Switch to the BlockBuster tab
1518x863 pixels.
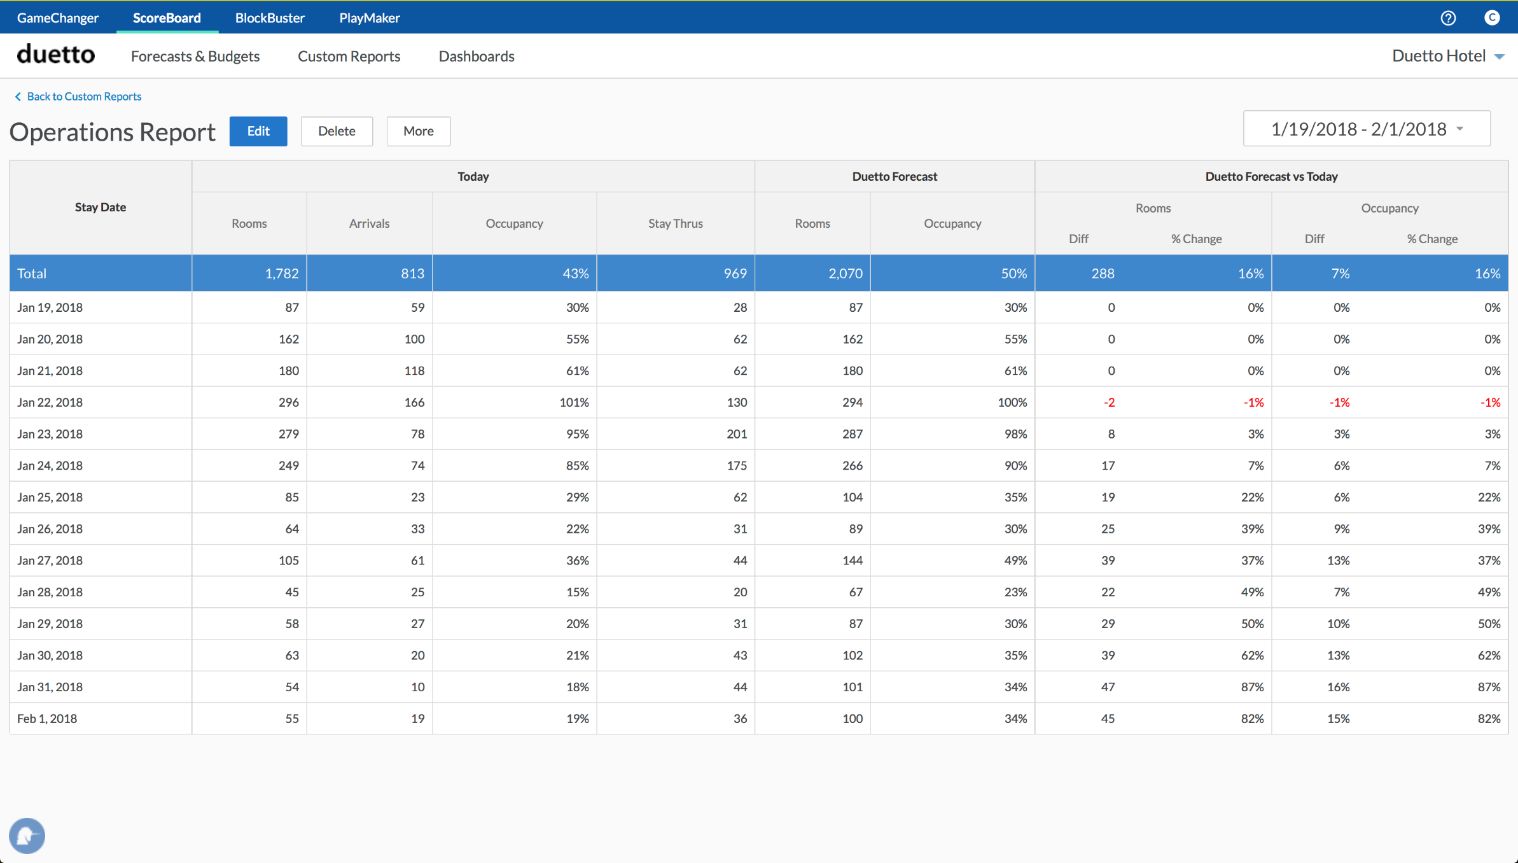pyautogui.click(x=270, y=18)
